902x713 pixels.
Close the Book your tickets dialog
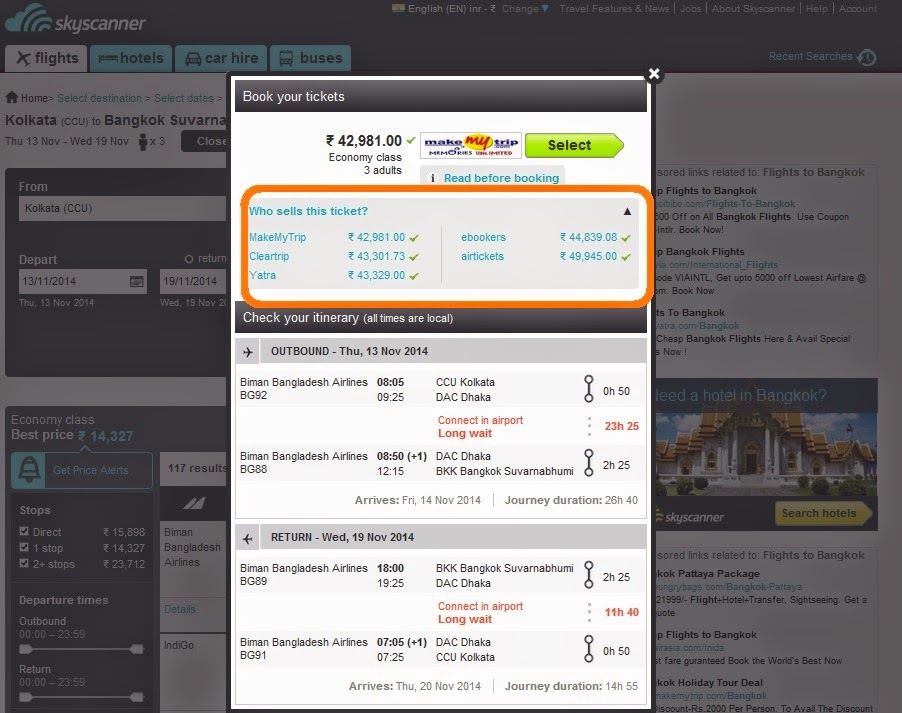(653, 74)
